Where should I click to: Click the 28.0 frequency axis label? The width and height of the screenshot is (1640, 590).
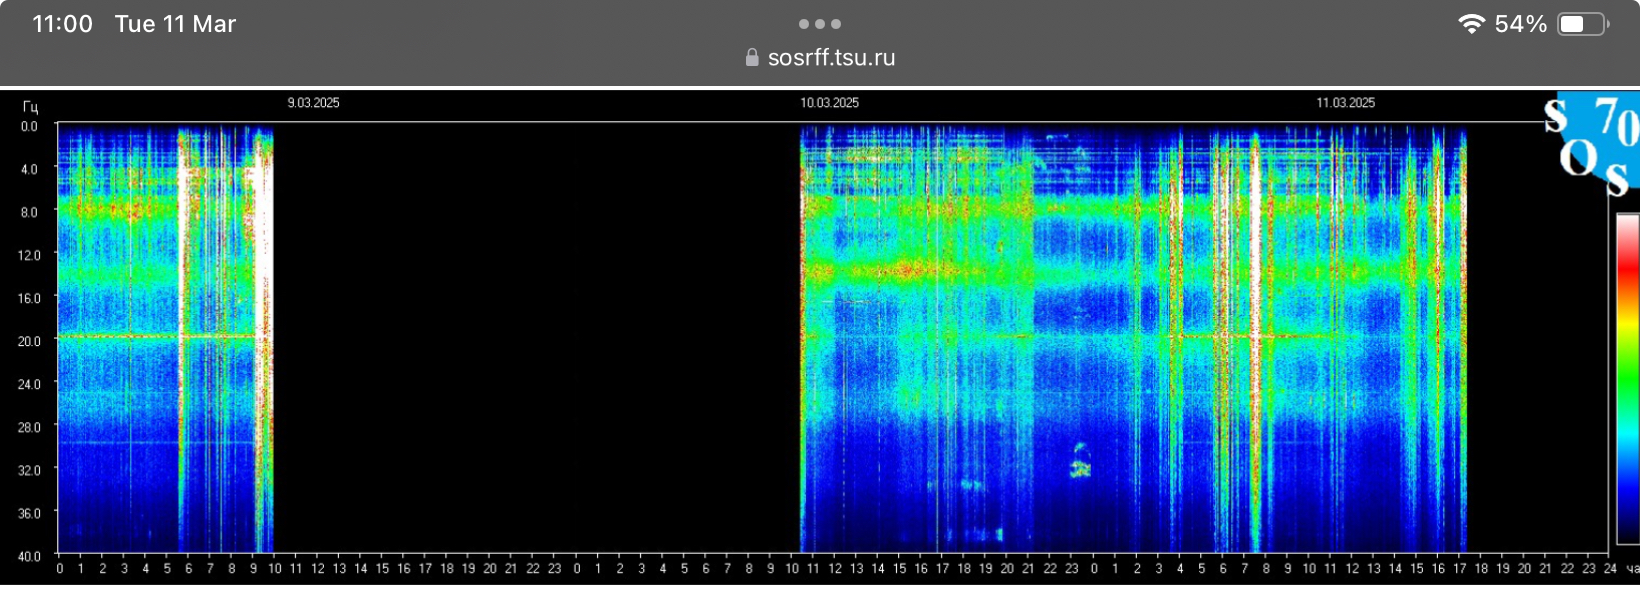pos(29,427)
